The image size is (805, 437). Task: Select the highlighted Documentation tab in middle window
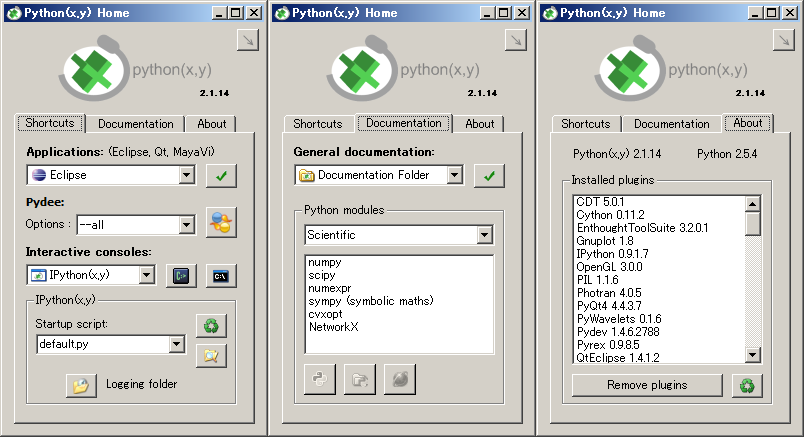(x=404, y=124)
